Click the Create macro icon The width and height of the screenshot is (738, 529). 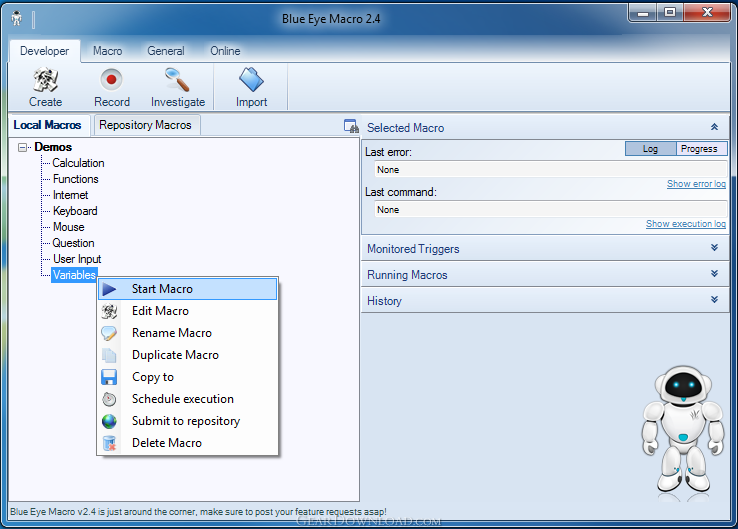point(45,80)
